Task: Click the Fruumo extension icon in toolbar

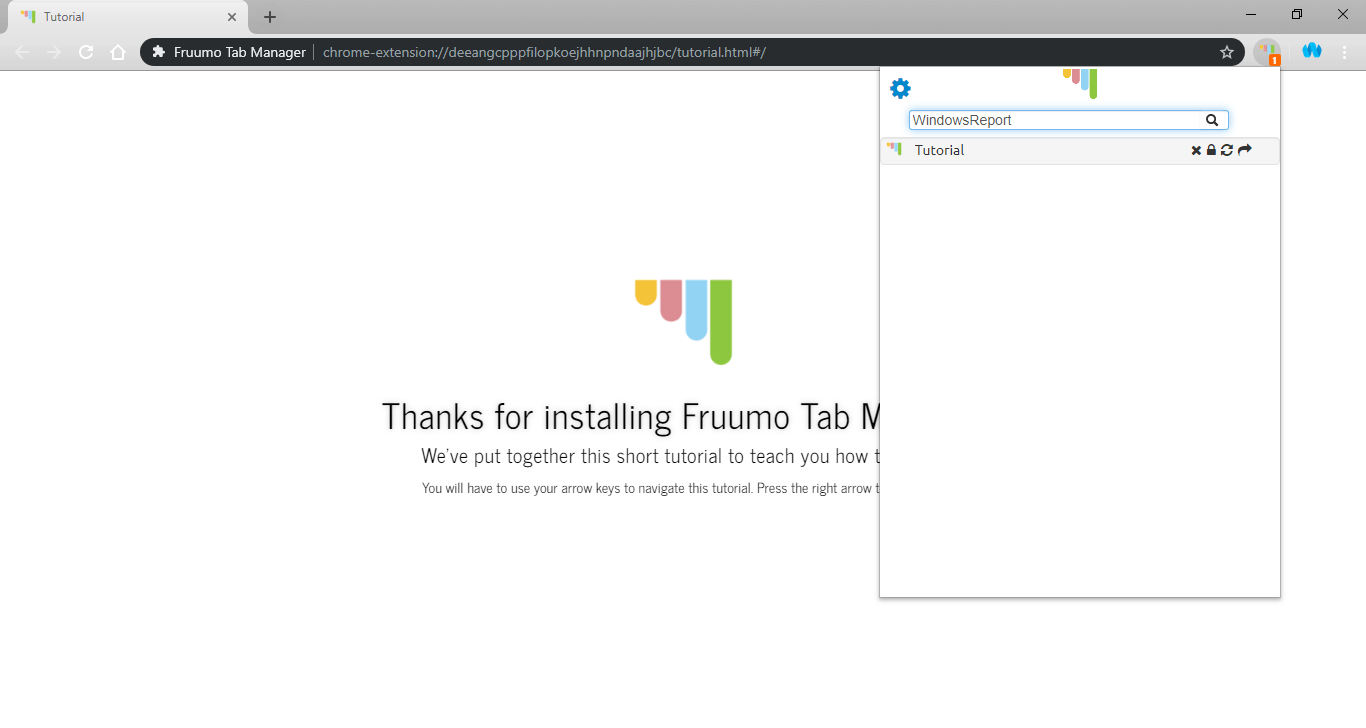Action: click(1267, 52)
